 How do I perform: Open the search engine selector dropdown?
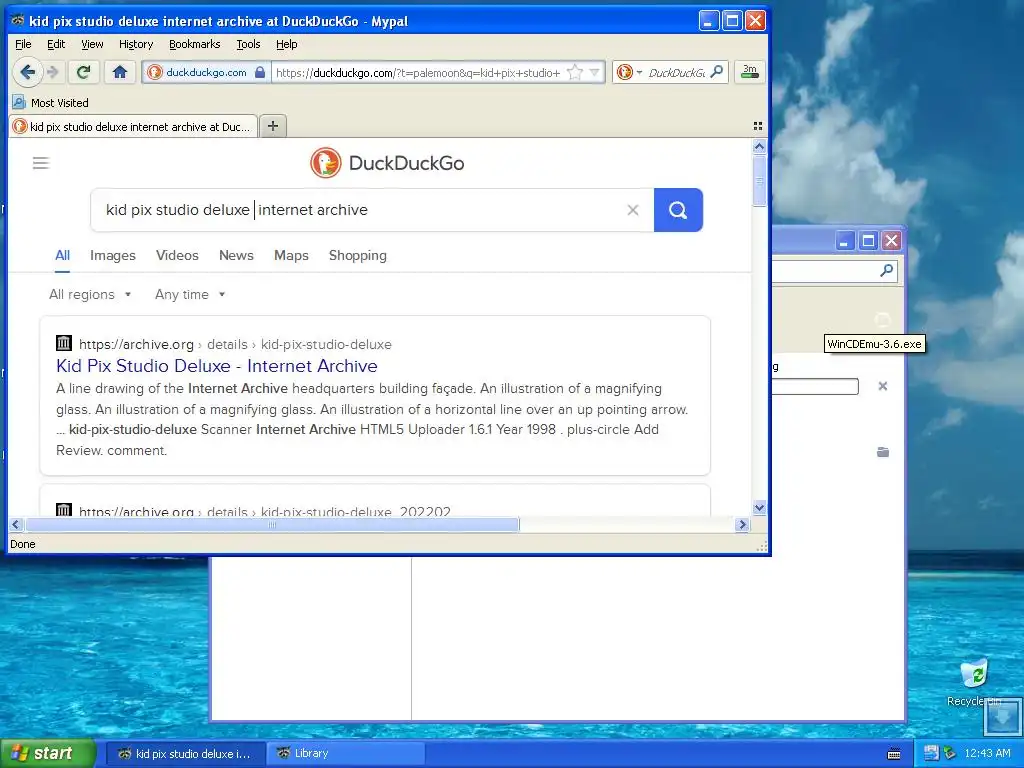tap(630, 72)
